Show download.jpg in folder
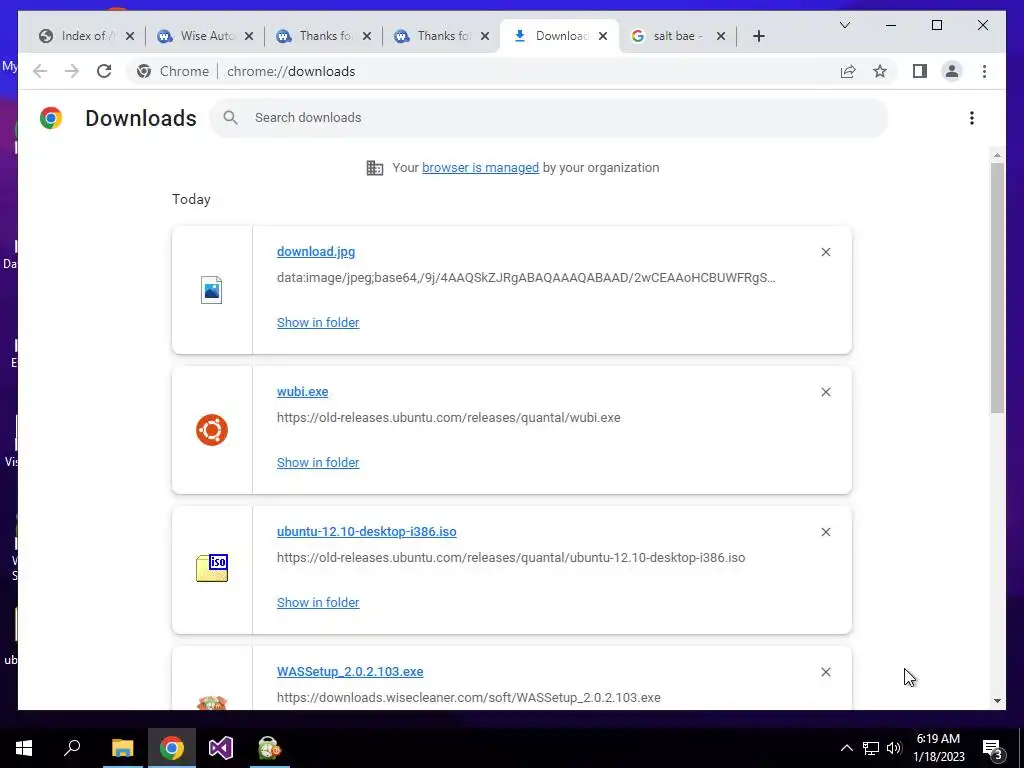This screenshot has width=1024, height=768. [318, 323]
